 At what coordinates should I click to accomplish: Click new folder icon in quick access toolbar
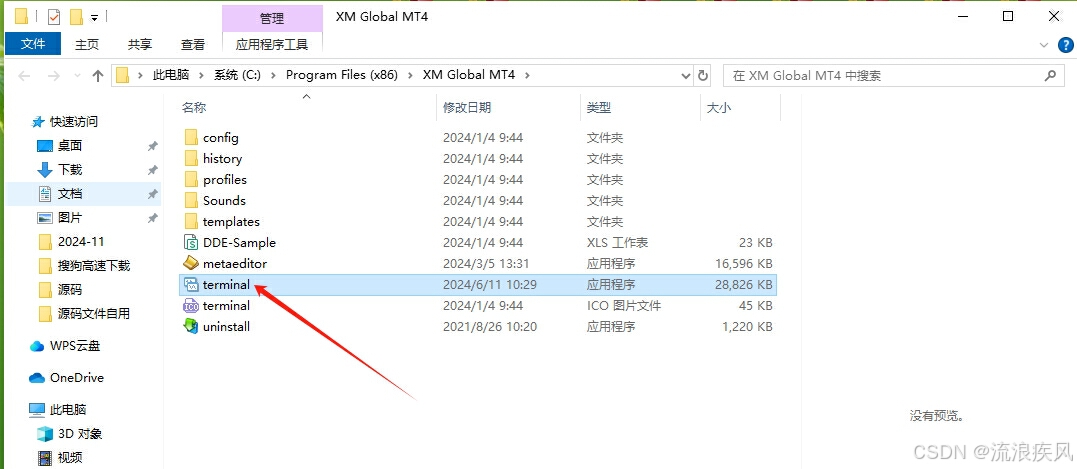pos(76,16)
